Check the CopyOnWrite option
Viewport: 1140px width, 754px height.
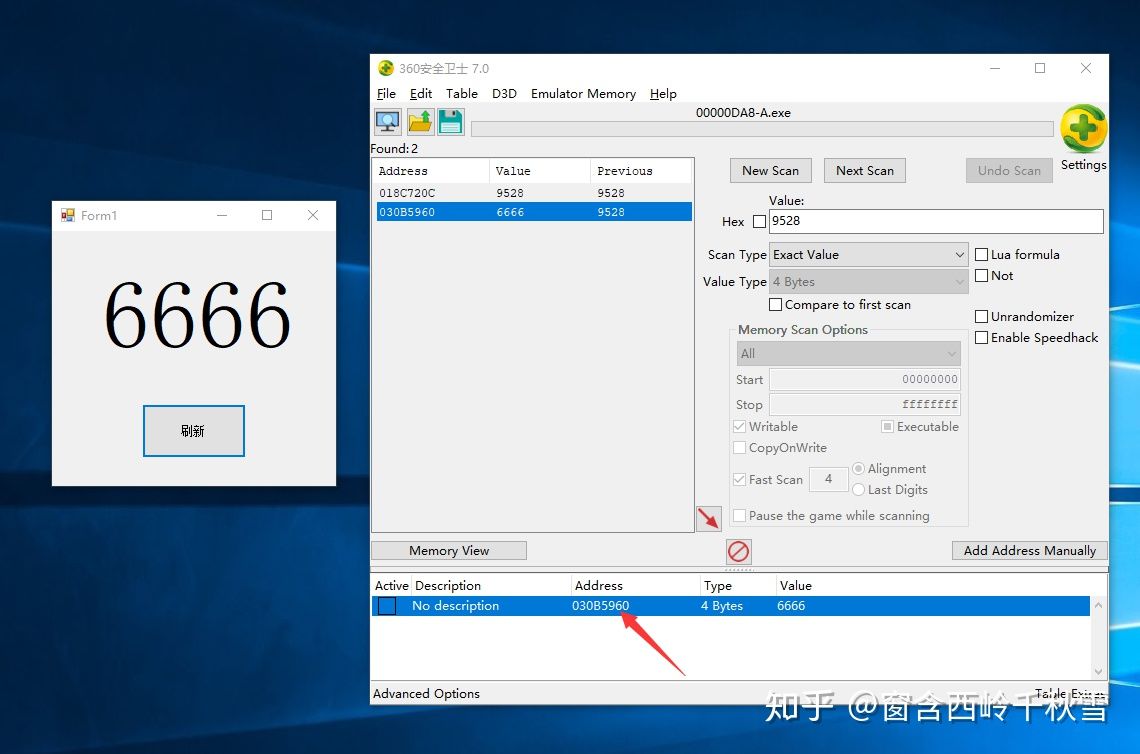point(739,447)
